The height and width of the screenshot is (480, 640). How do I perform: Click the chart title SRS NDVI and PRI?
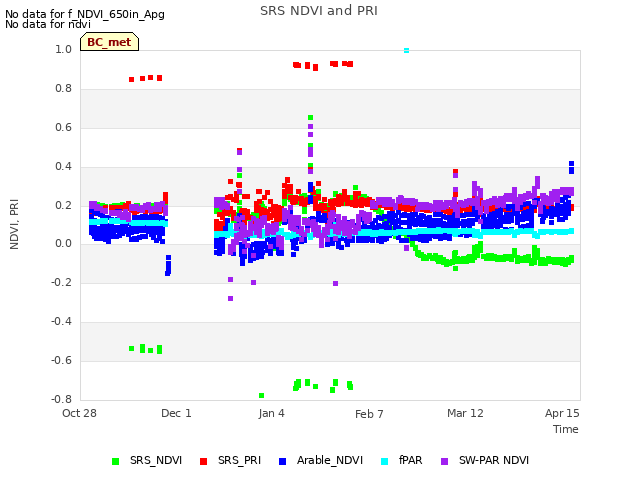(x=319, y=11)
